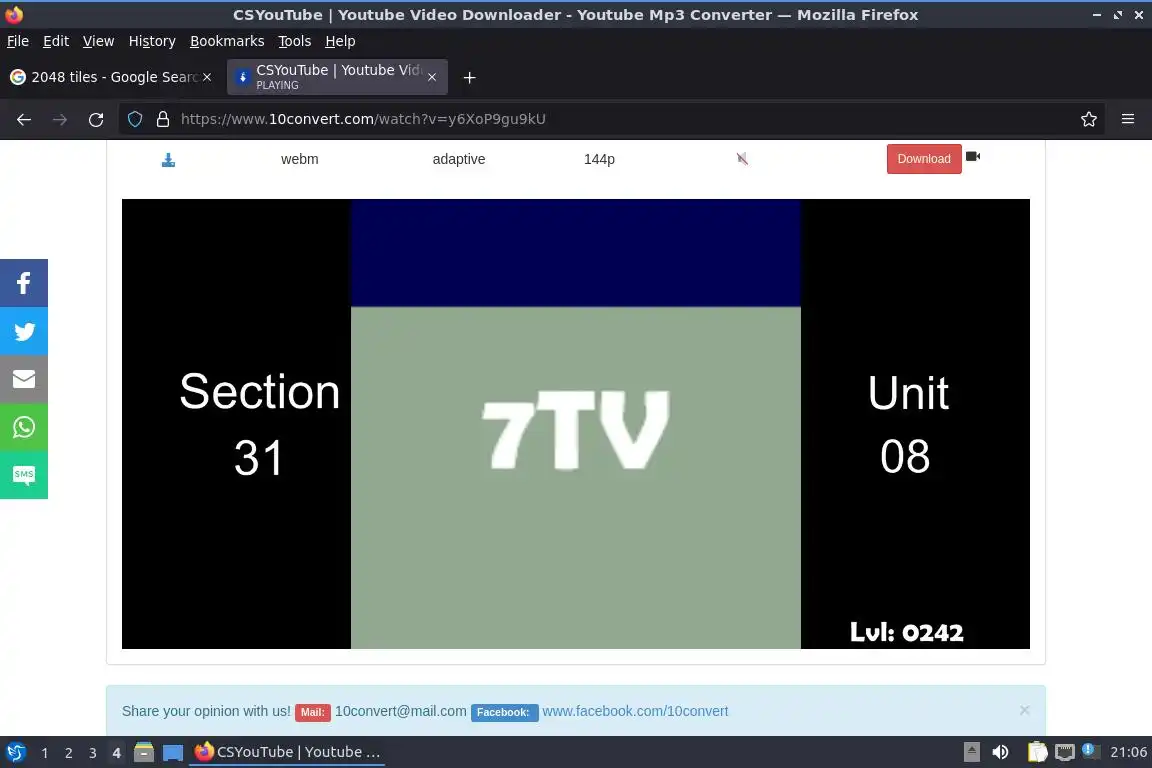Open tracking protection shield icon
1152x768 pixels.
135,119
